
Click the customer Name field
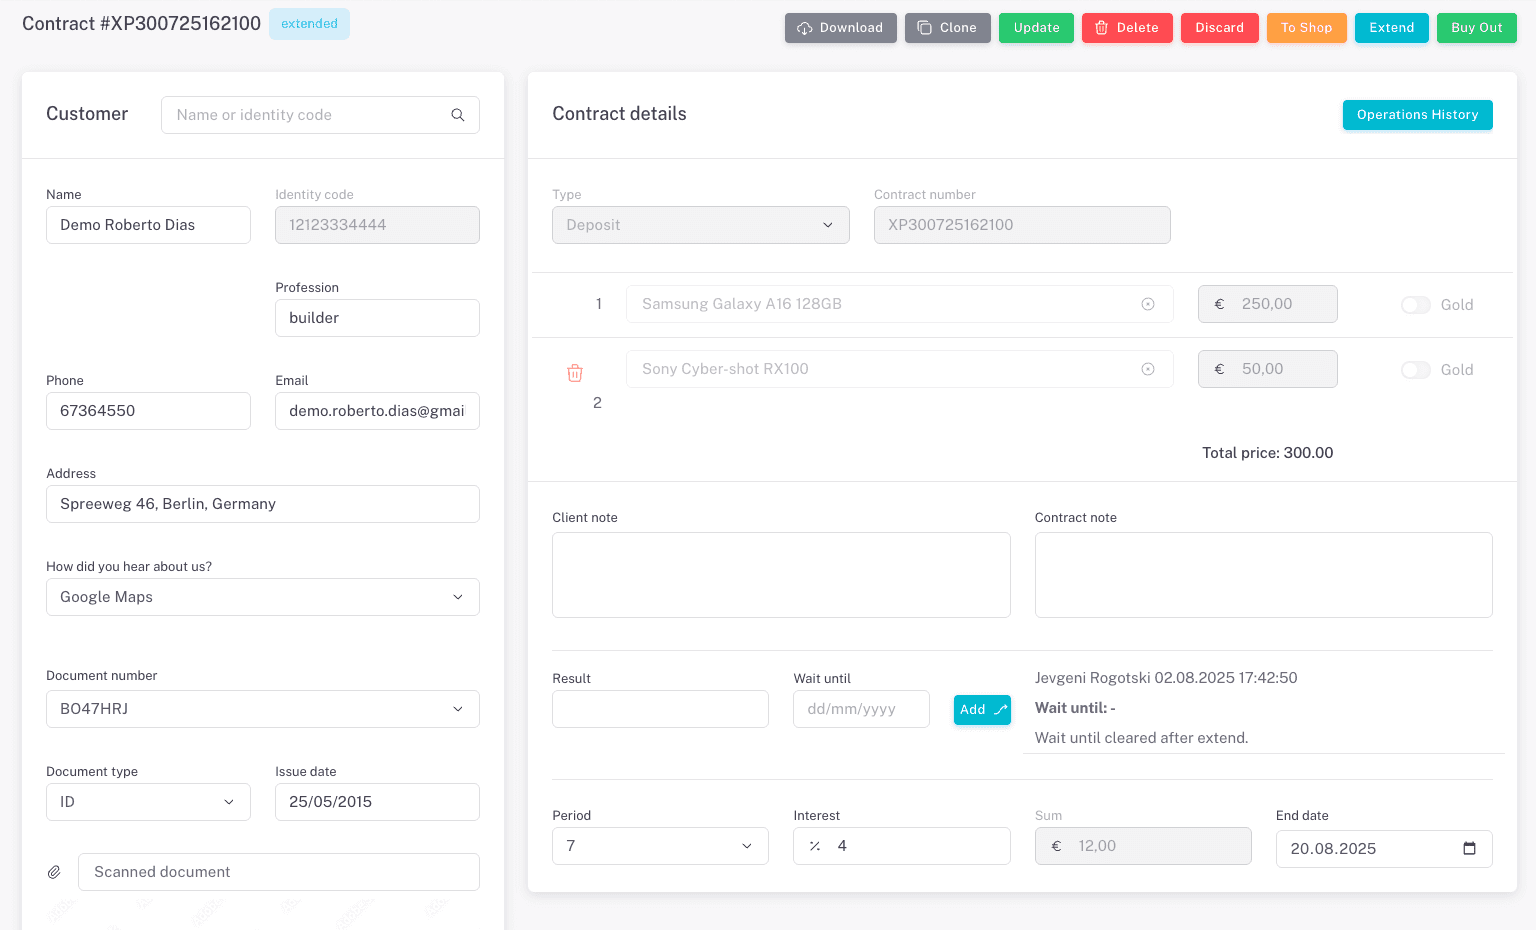click(148, 225)
